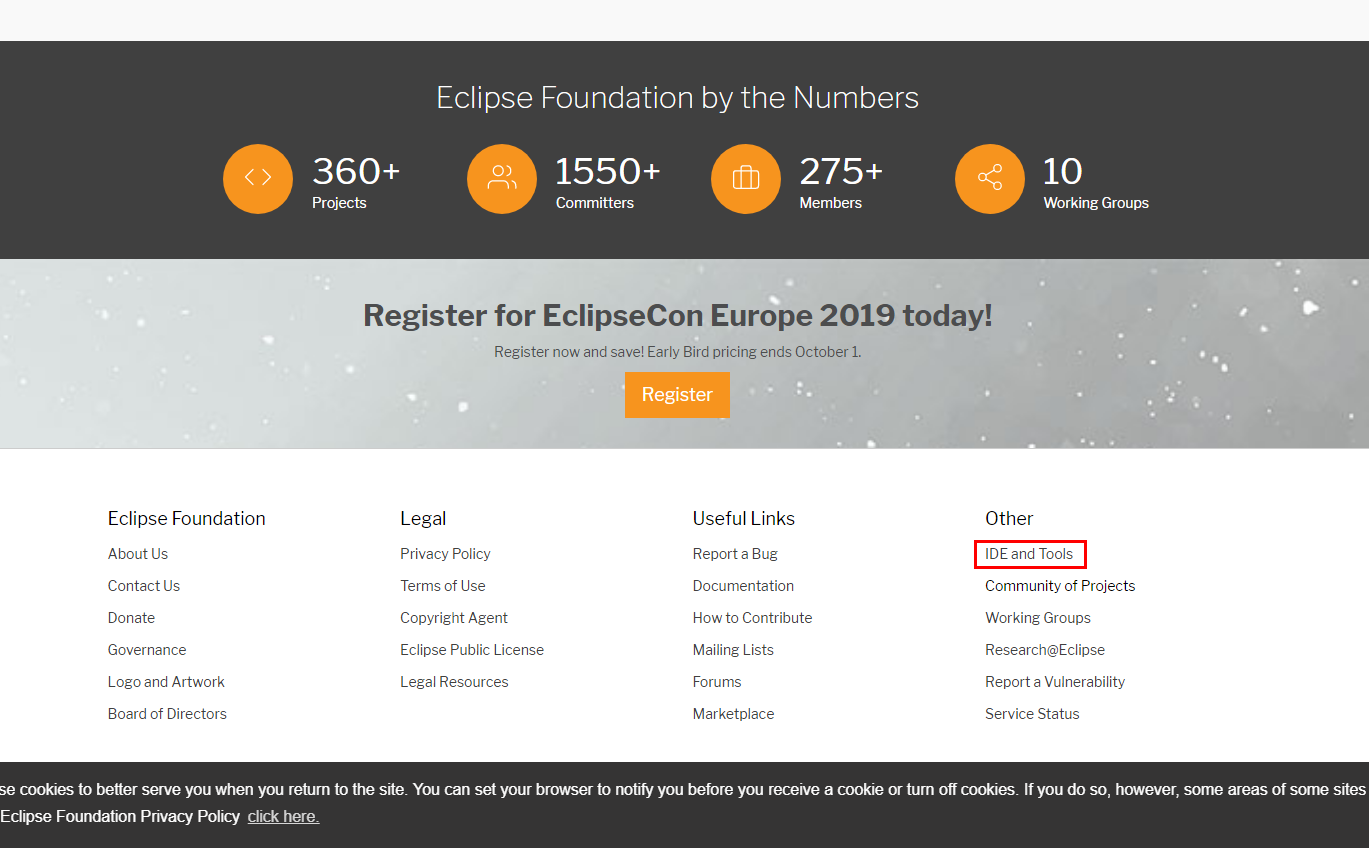Click the cookie banner 'click here.' link
The image size is (1369, 848).
coord(283,817)
